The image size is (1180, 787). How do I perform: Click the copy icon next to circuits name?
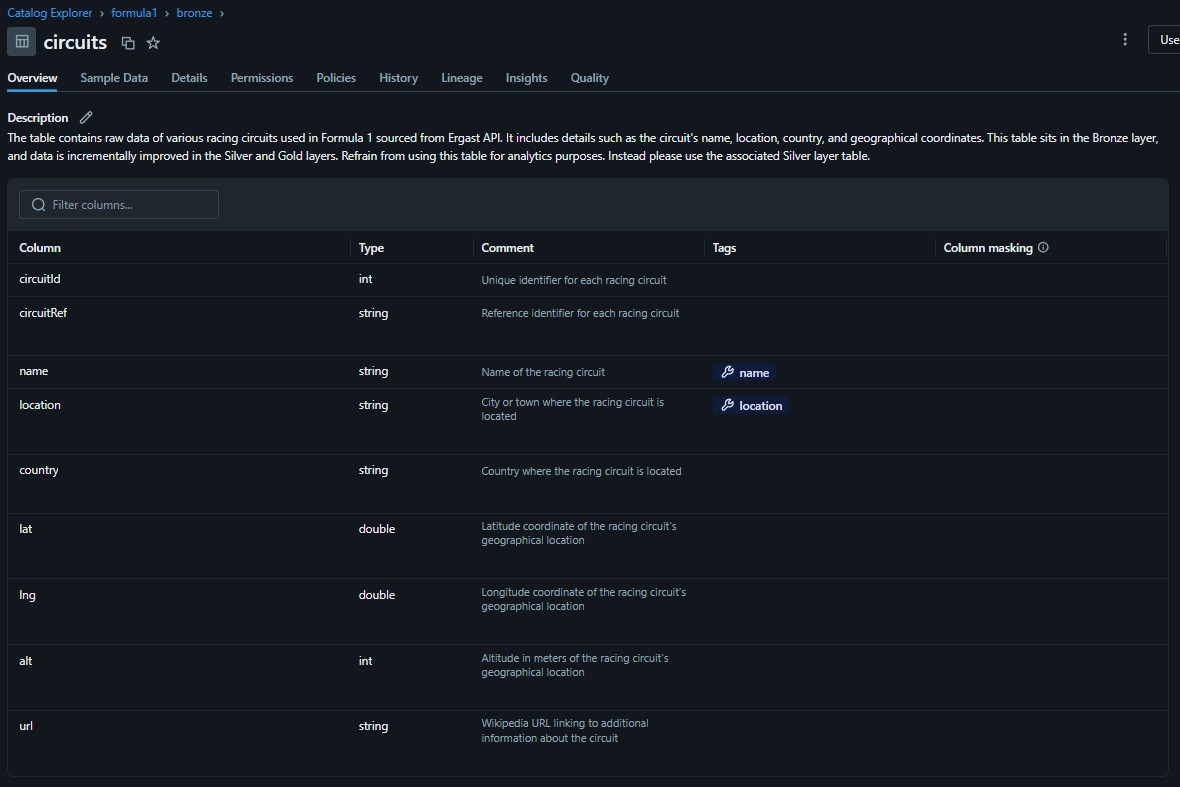[x=127, y=43]
